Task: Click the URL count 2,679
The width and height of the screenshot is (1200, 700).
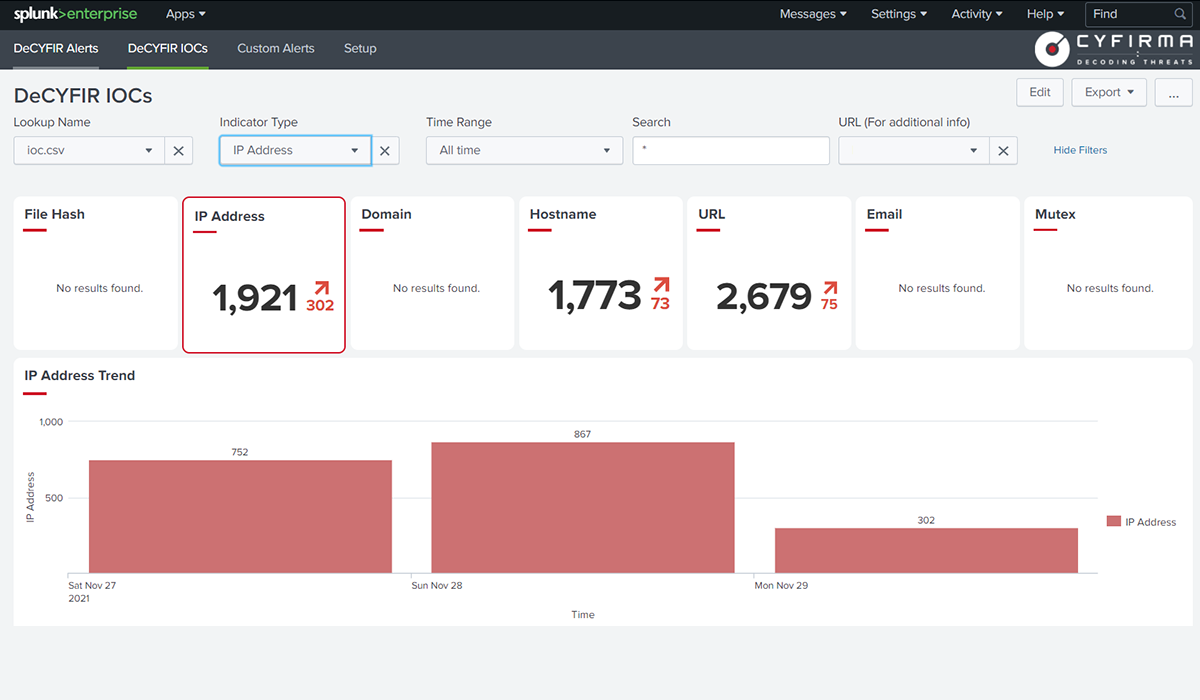Action: coord(764,296)
